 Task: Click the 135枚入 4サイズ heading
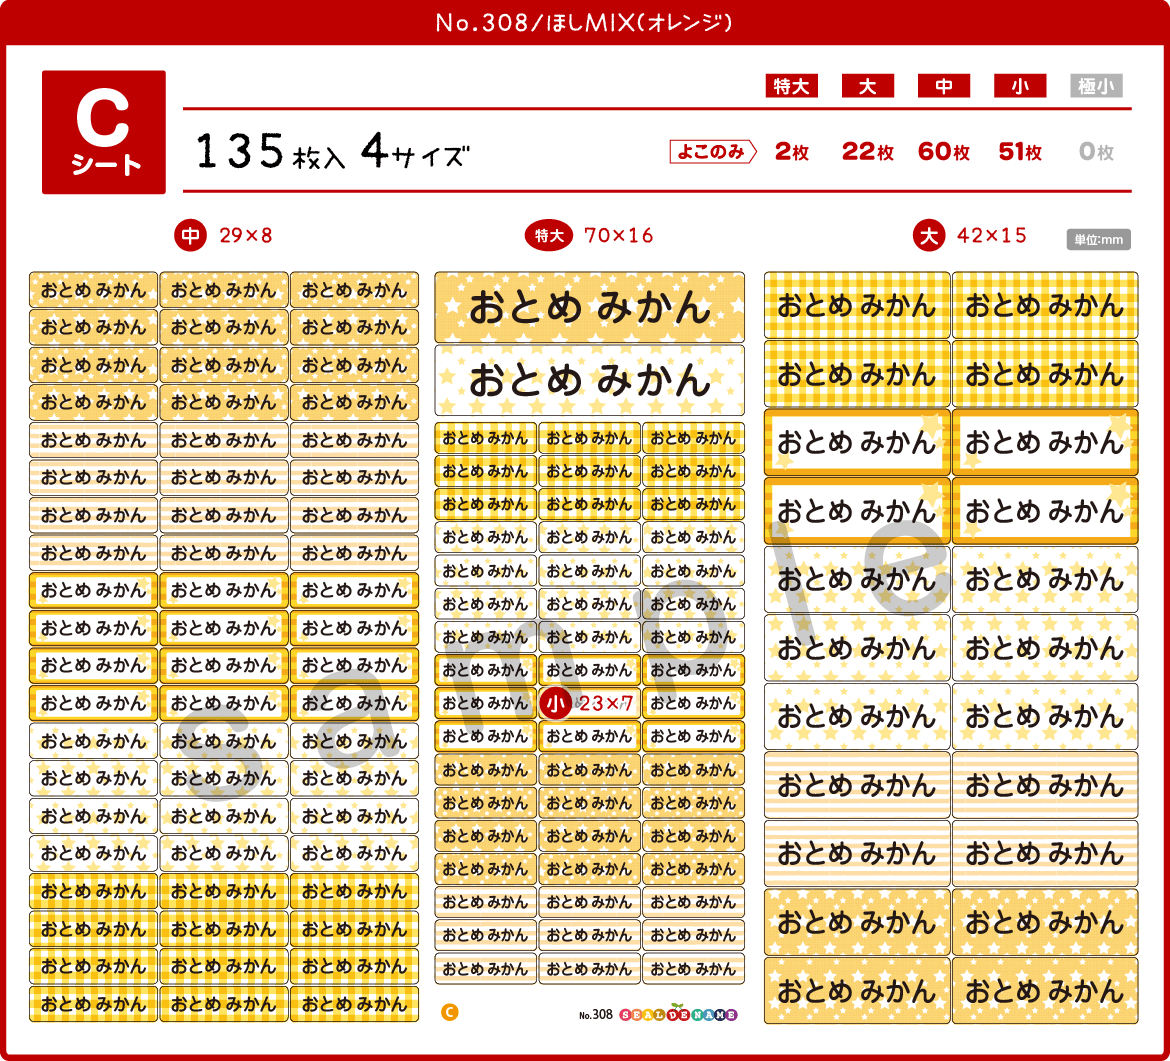333,151
